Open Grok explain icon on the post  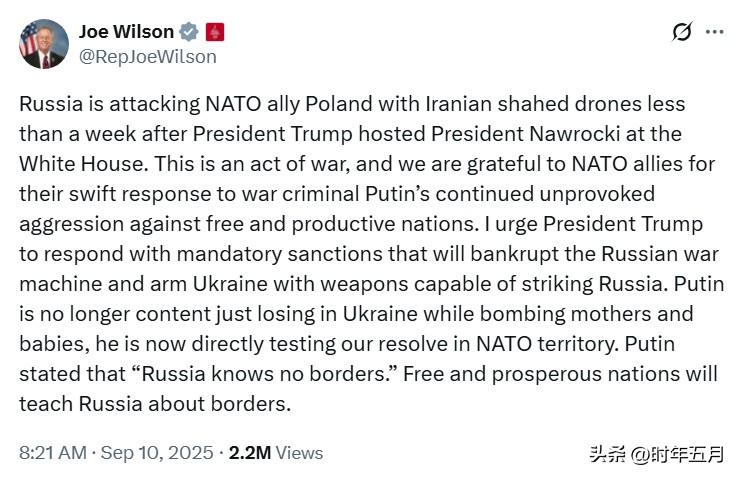(x=682, y=32)
